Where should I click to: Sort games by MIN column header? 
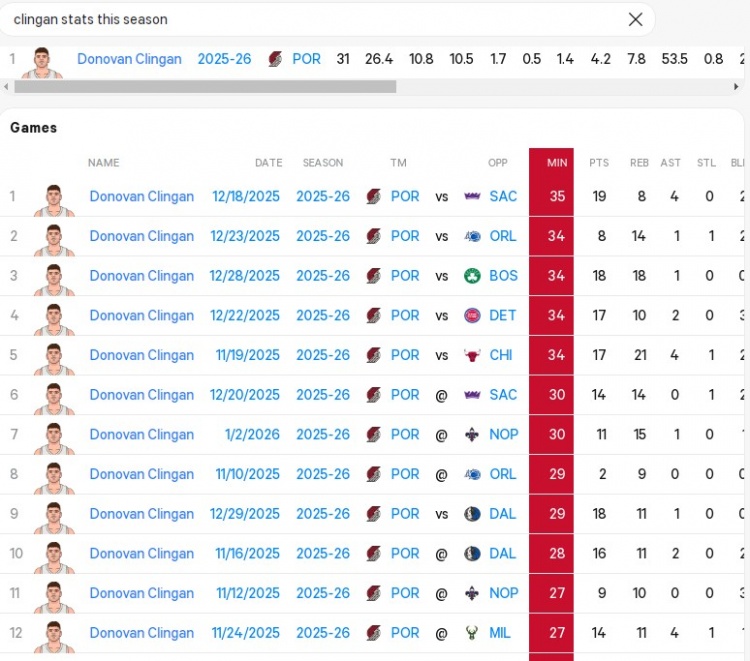pyautogui.click(x=556, y=163)
